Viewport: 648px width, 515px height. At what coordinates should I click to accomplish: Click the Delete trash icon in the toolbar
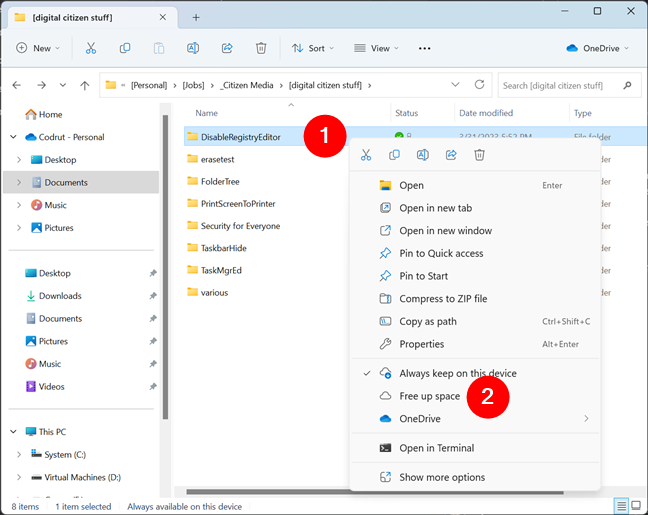pos(260,48)
